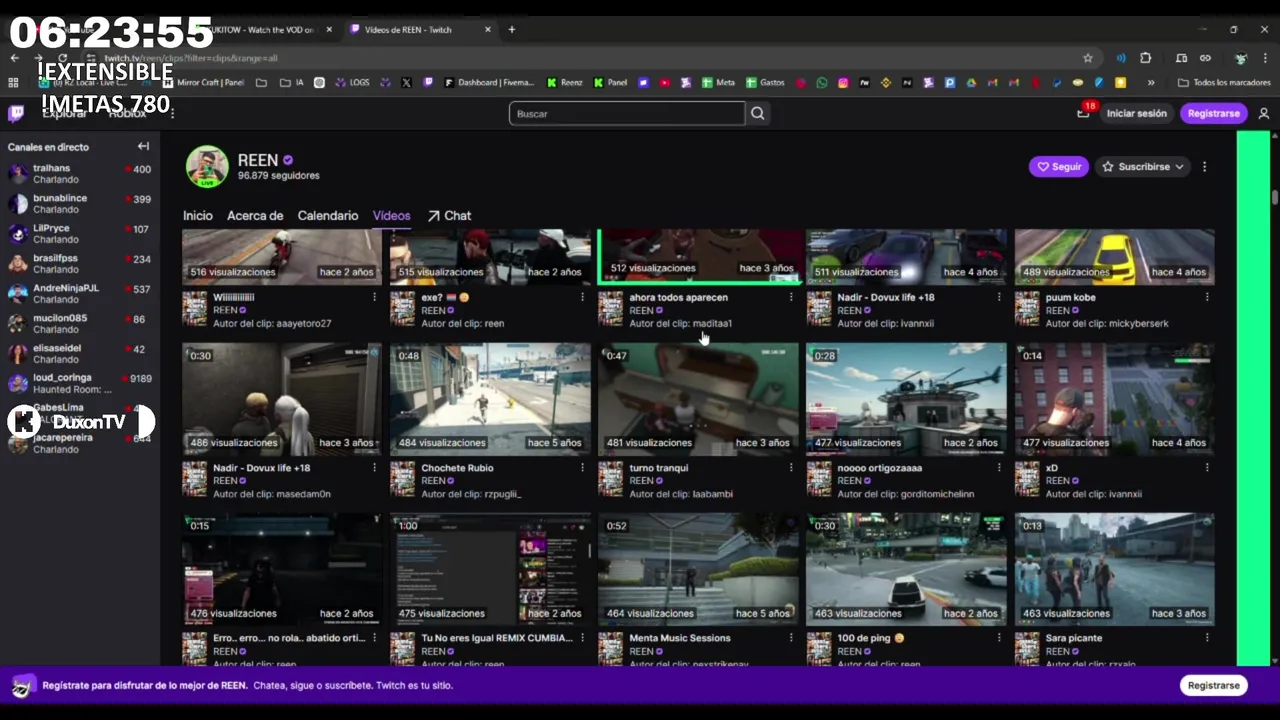
Task: Open the notifications inbox with badge 18
Action: 1083,113
